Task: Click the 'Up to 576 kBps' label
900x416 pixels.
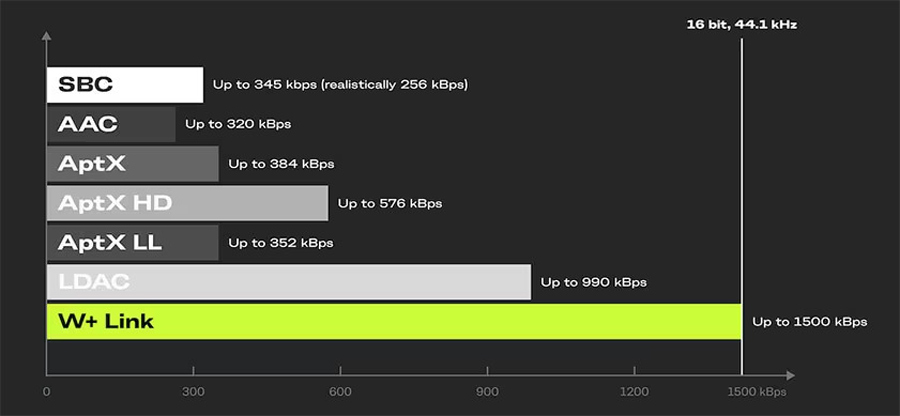Action: point(390,204)
